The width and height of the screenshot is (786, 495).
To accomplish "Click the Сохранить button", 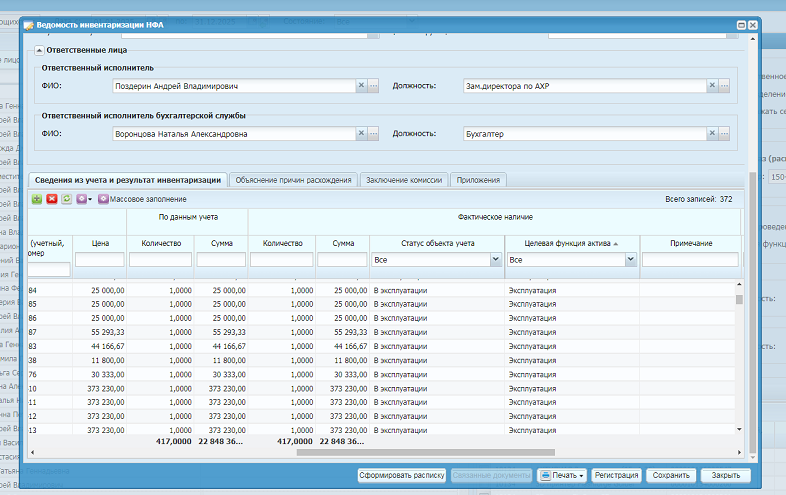I will pos(670,476).
